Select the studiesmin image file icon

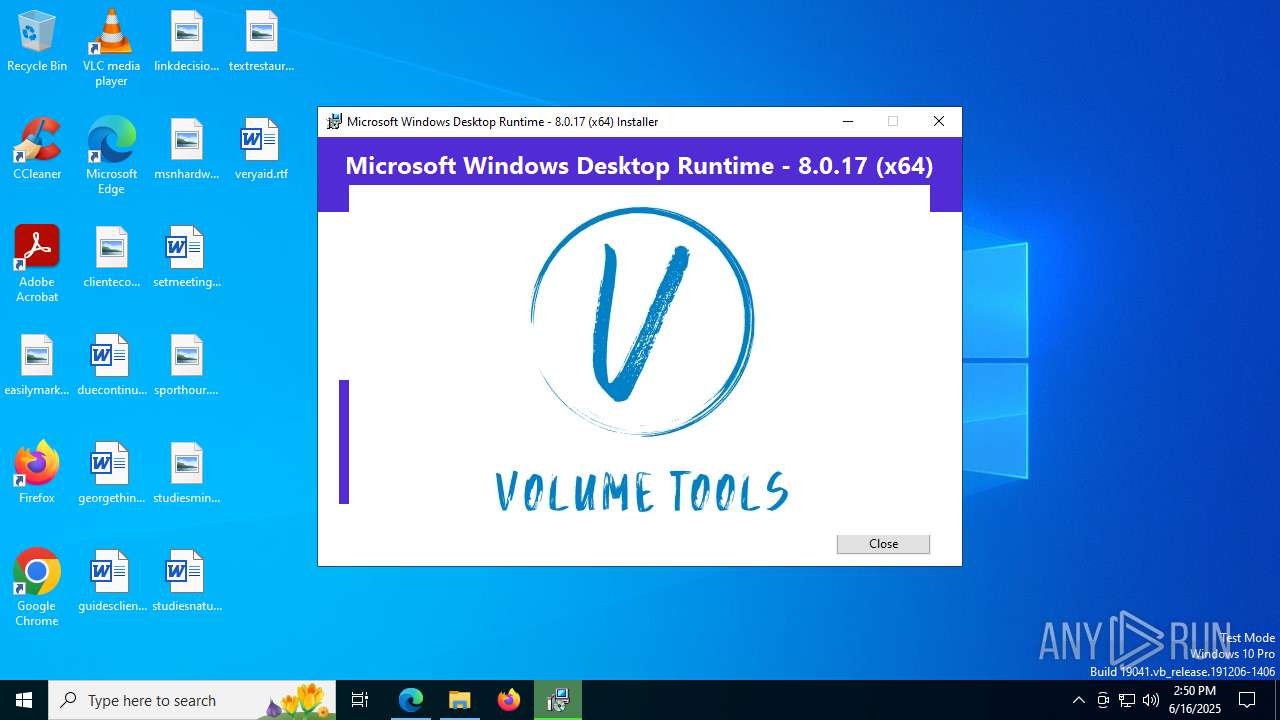pos(186,473)
